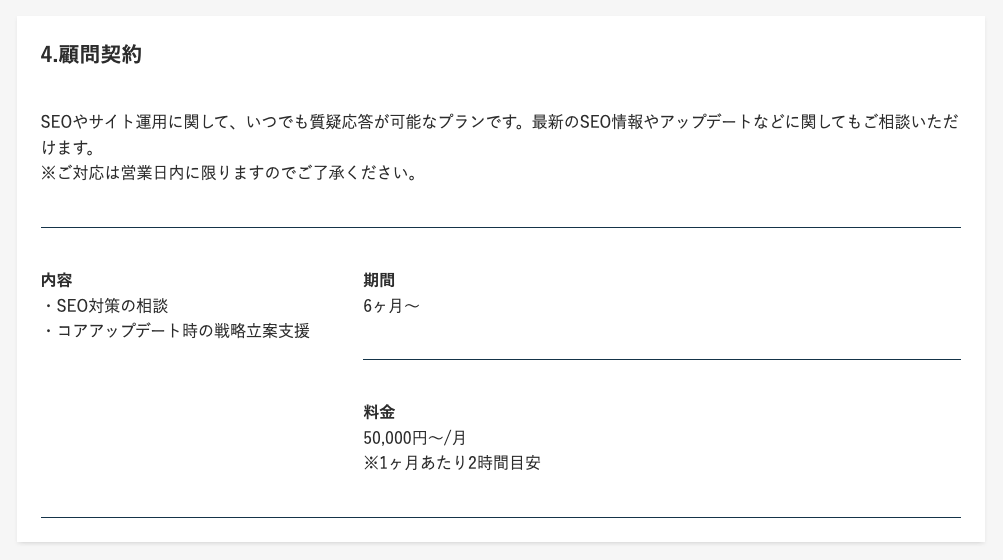Click the bottom divider line of the card
Image resolution: width=1003 pixels, height=560 pixels.
(500, 517)
